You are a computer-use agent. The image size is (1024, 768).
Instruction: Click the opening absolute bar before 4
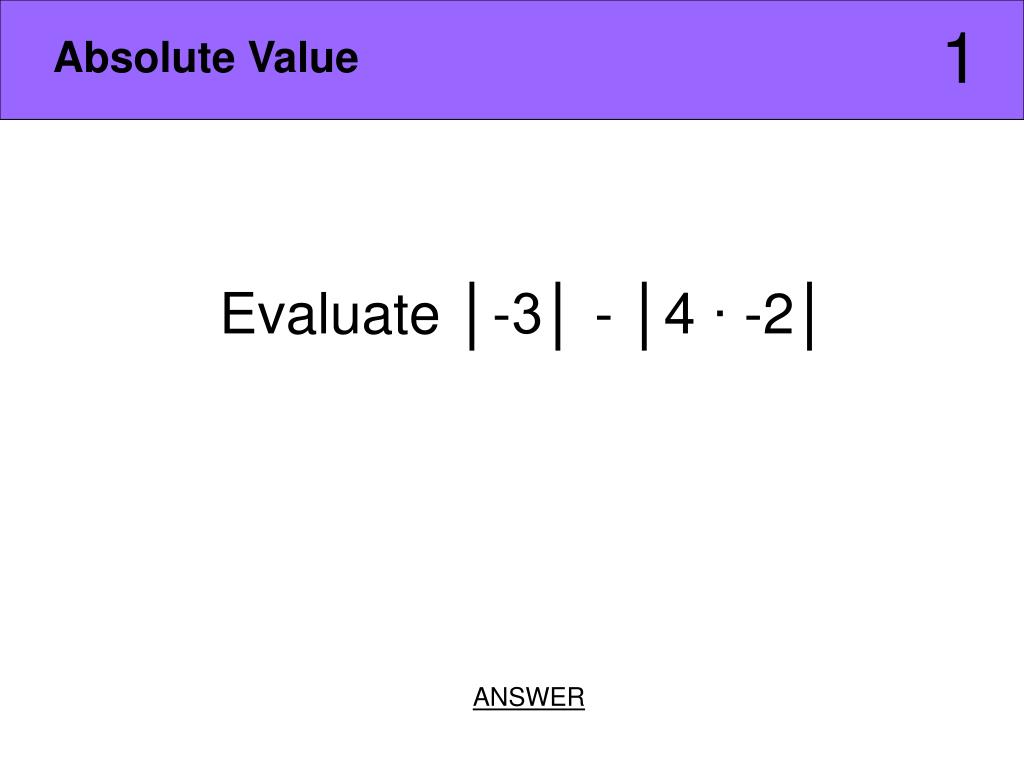click(x=644, y=315)
